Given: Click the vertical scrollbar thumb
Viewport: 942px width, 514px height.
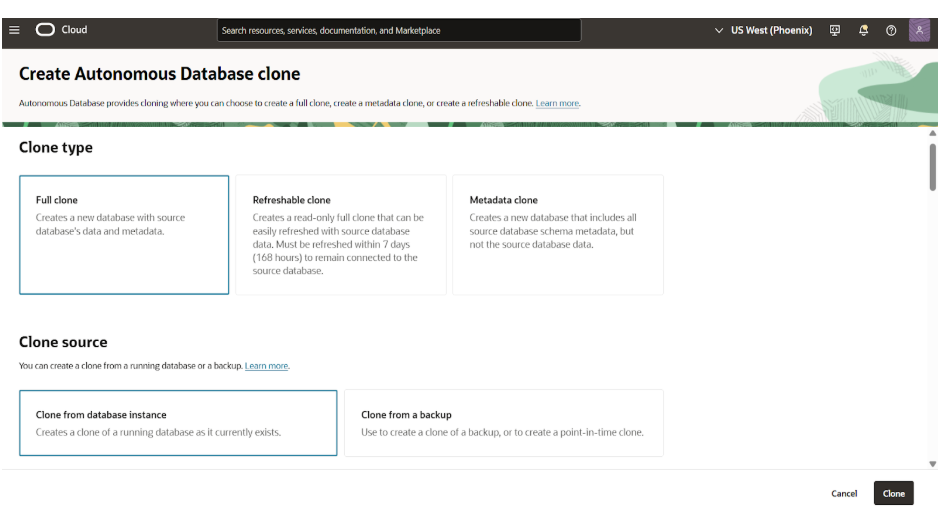Looking at the screenshot, I should click(932, 167).
